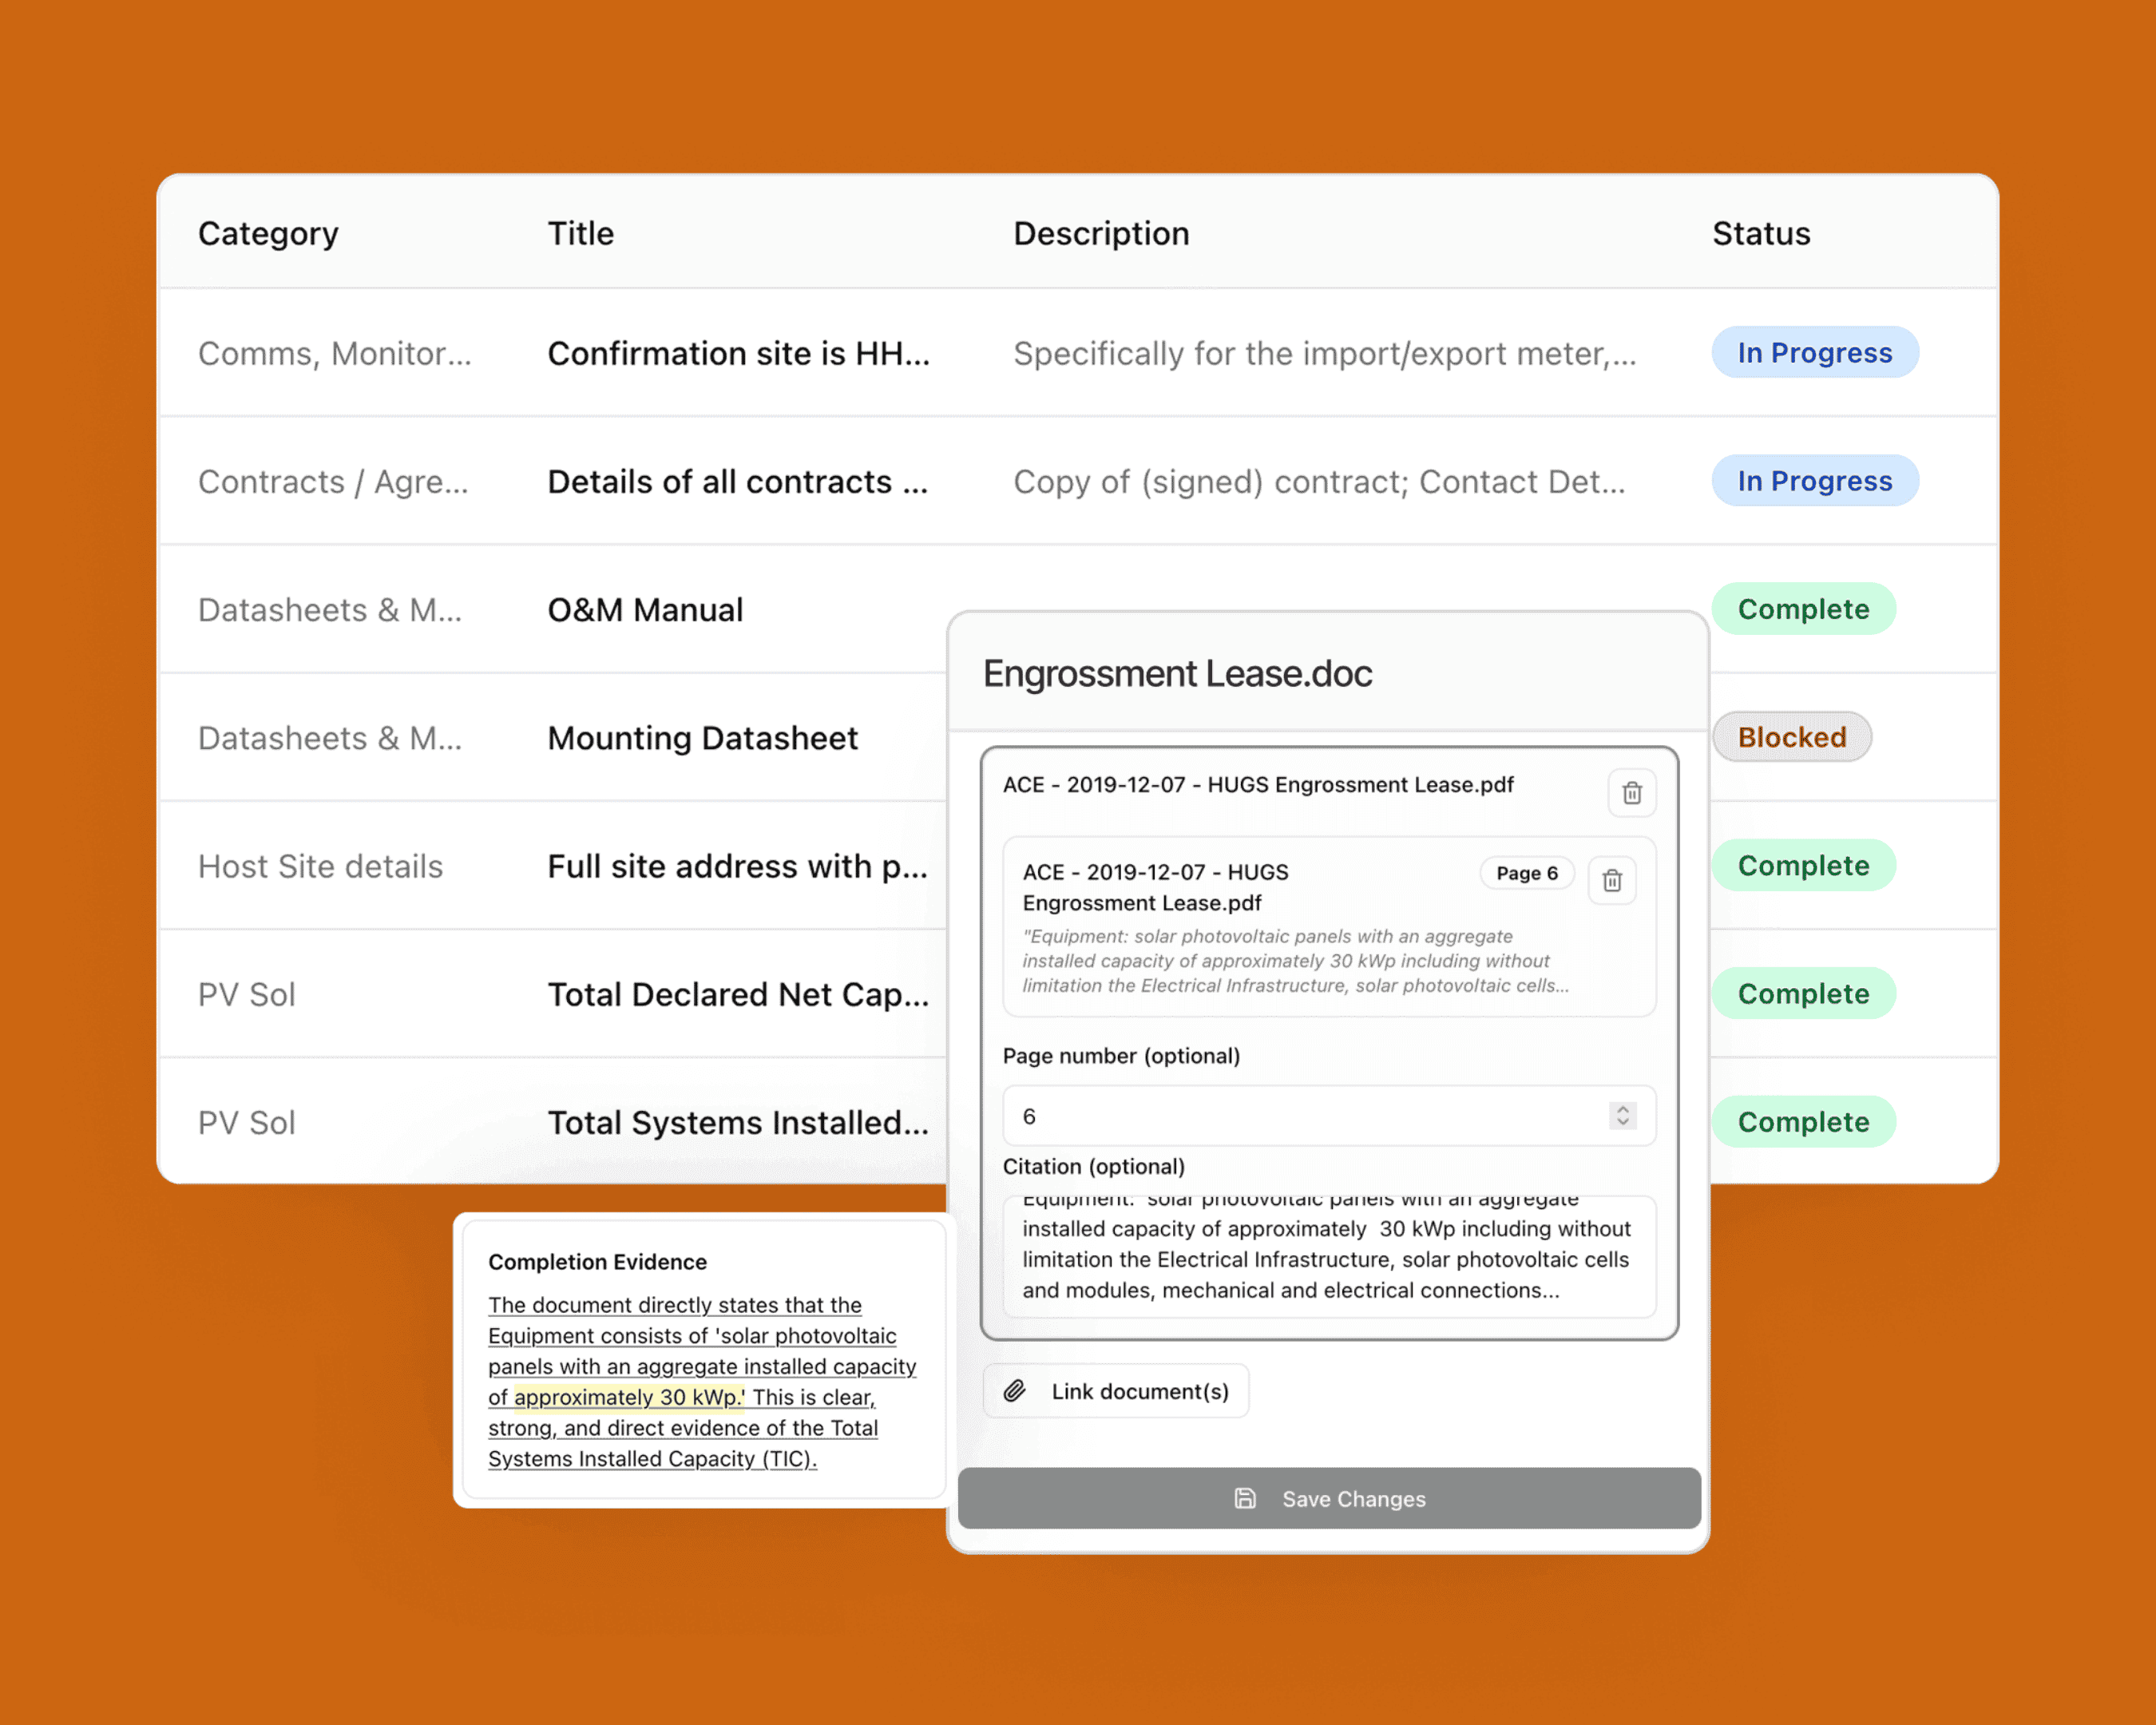Viewport: 2156px width, 1725px height.
Task: Sort by the Category column header
Action: pos(268,233)
